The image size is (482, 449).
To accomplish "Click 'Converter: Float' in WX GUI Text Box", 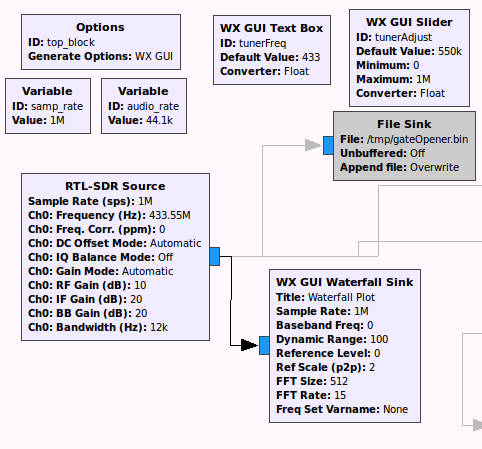I will 264,71.
